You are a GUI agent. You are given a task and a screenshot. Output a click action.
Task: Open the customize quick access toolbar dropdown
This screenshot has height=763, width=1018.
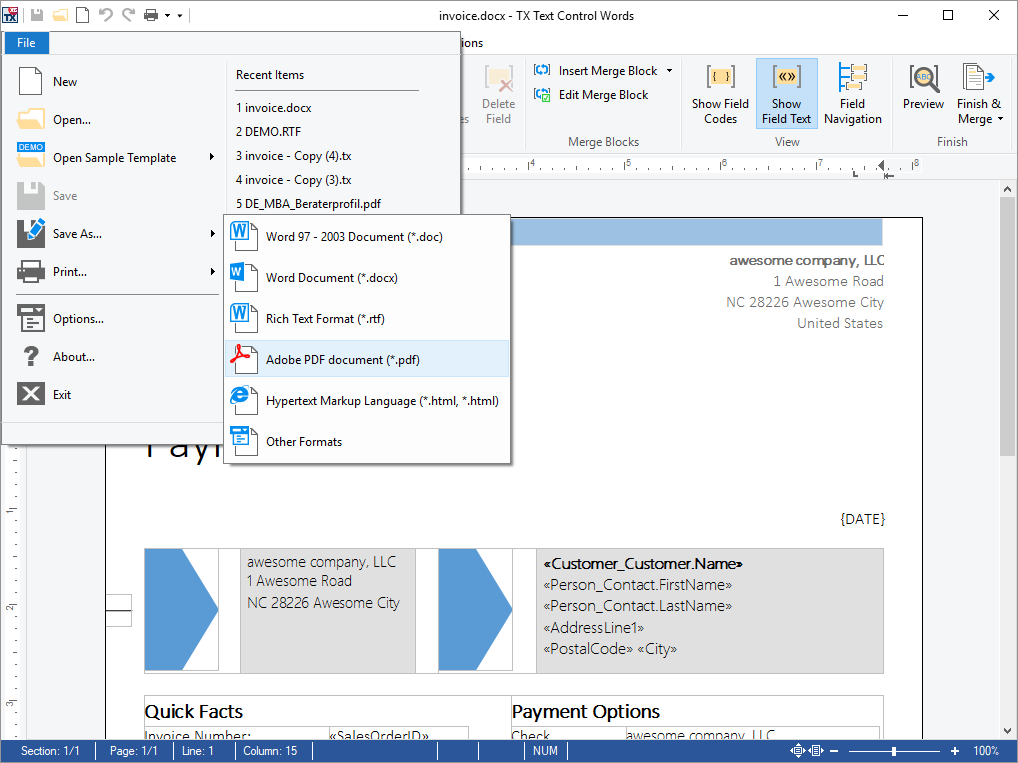coord(180,16)
